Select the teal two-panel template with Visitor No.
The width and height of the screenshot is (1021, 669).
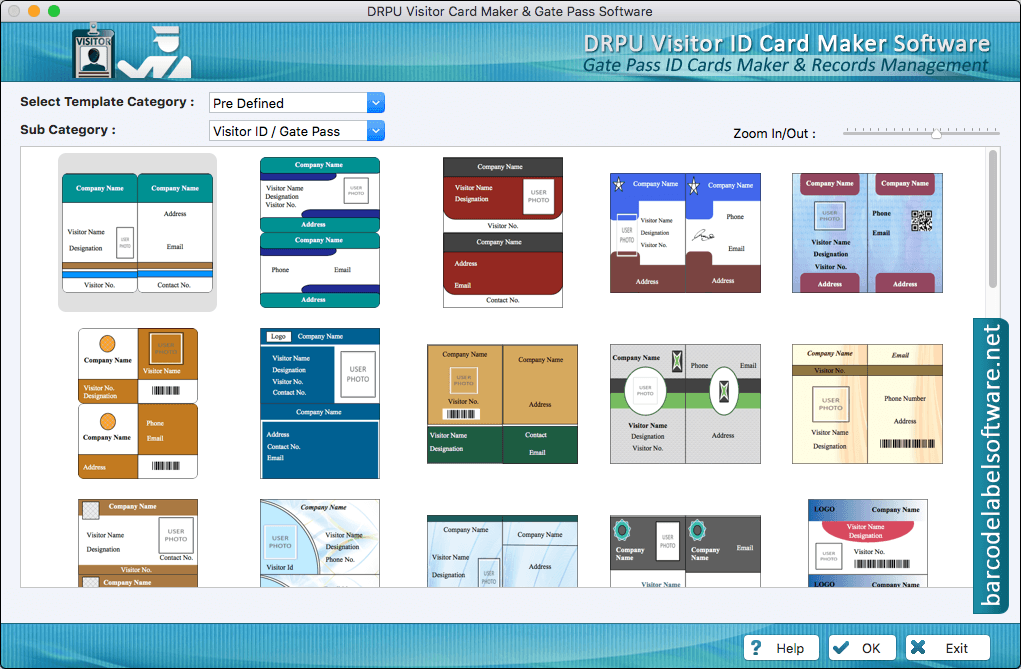coord(137,233)
